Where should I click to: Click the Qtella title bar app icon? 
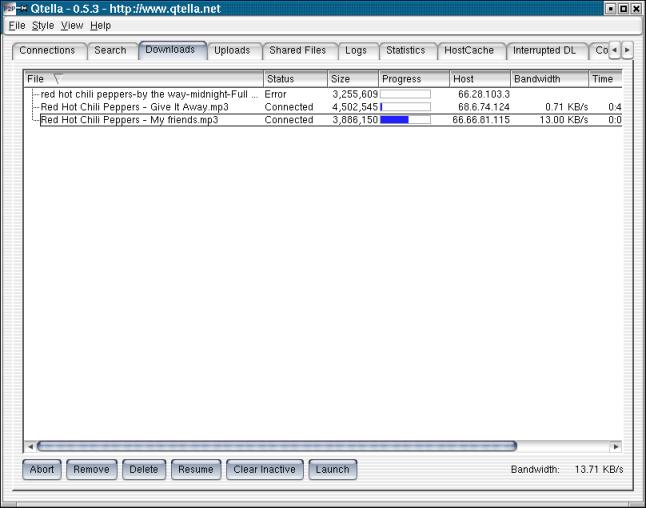(10, 8)
